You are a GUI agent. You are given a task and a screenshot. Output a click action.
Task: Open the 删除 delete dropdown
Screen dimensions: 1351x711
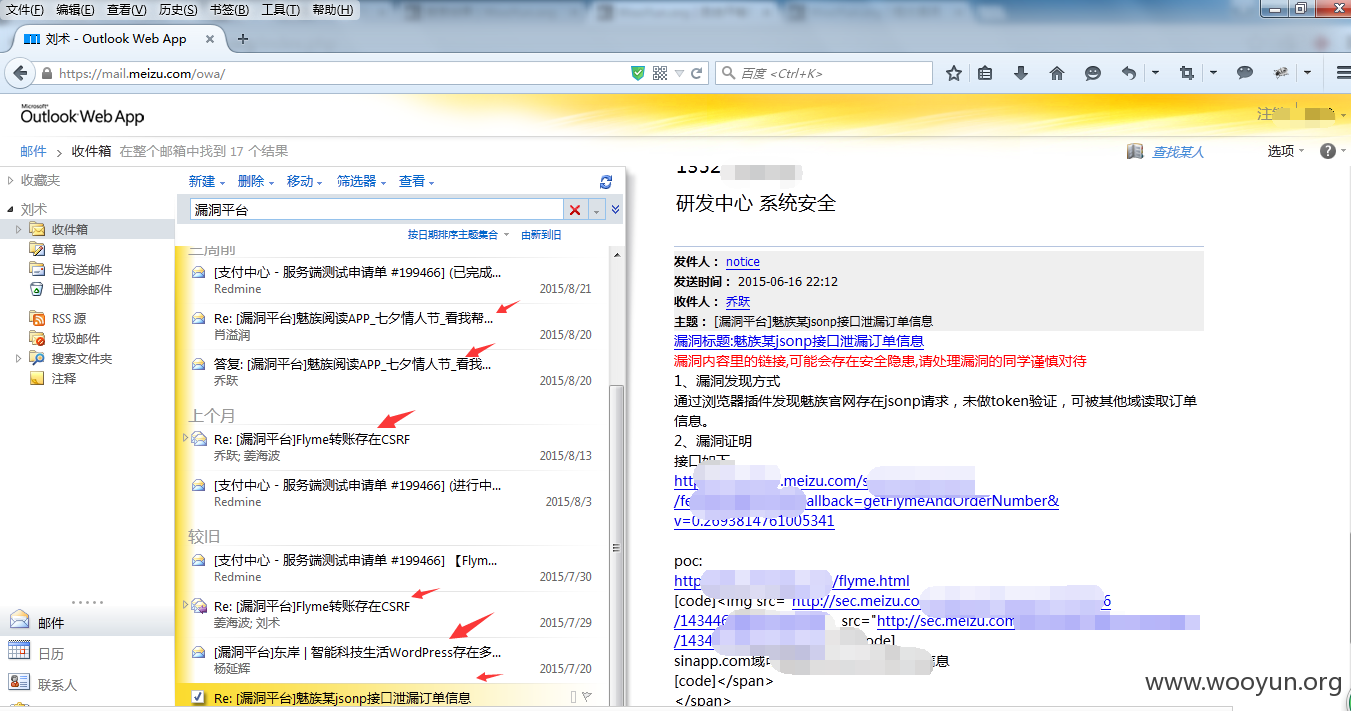tap(256, 181)
